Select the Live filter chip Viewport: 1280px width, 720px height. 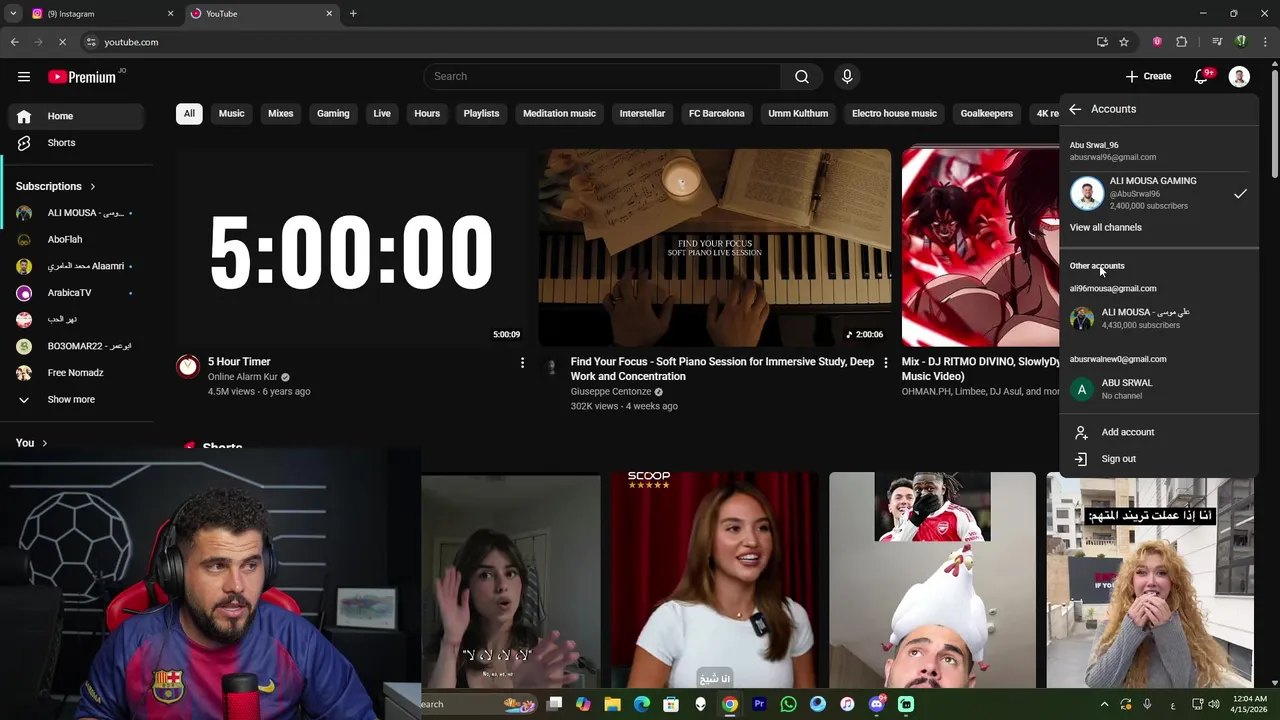point(382,113)
